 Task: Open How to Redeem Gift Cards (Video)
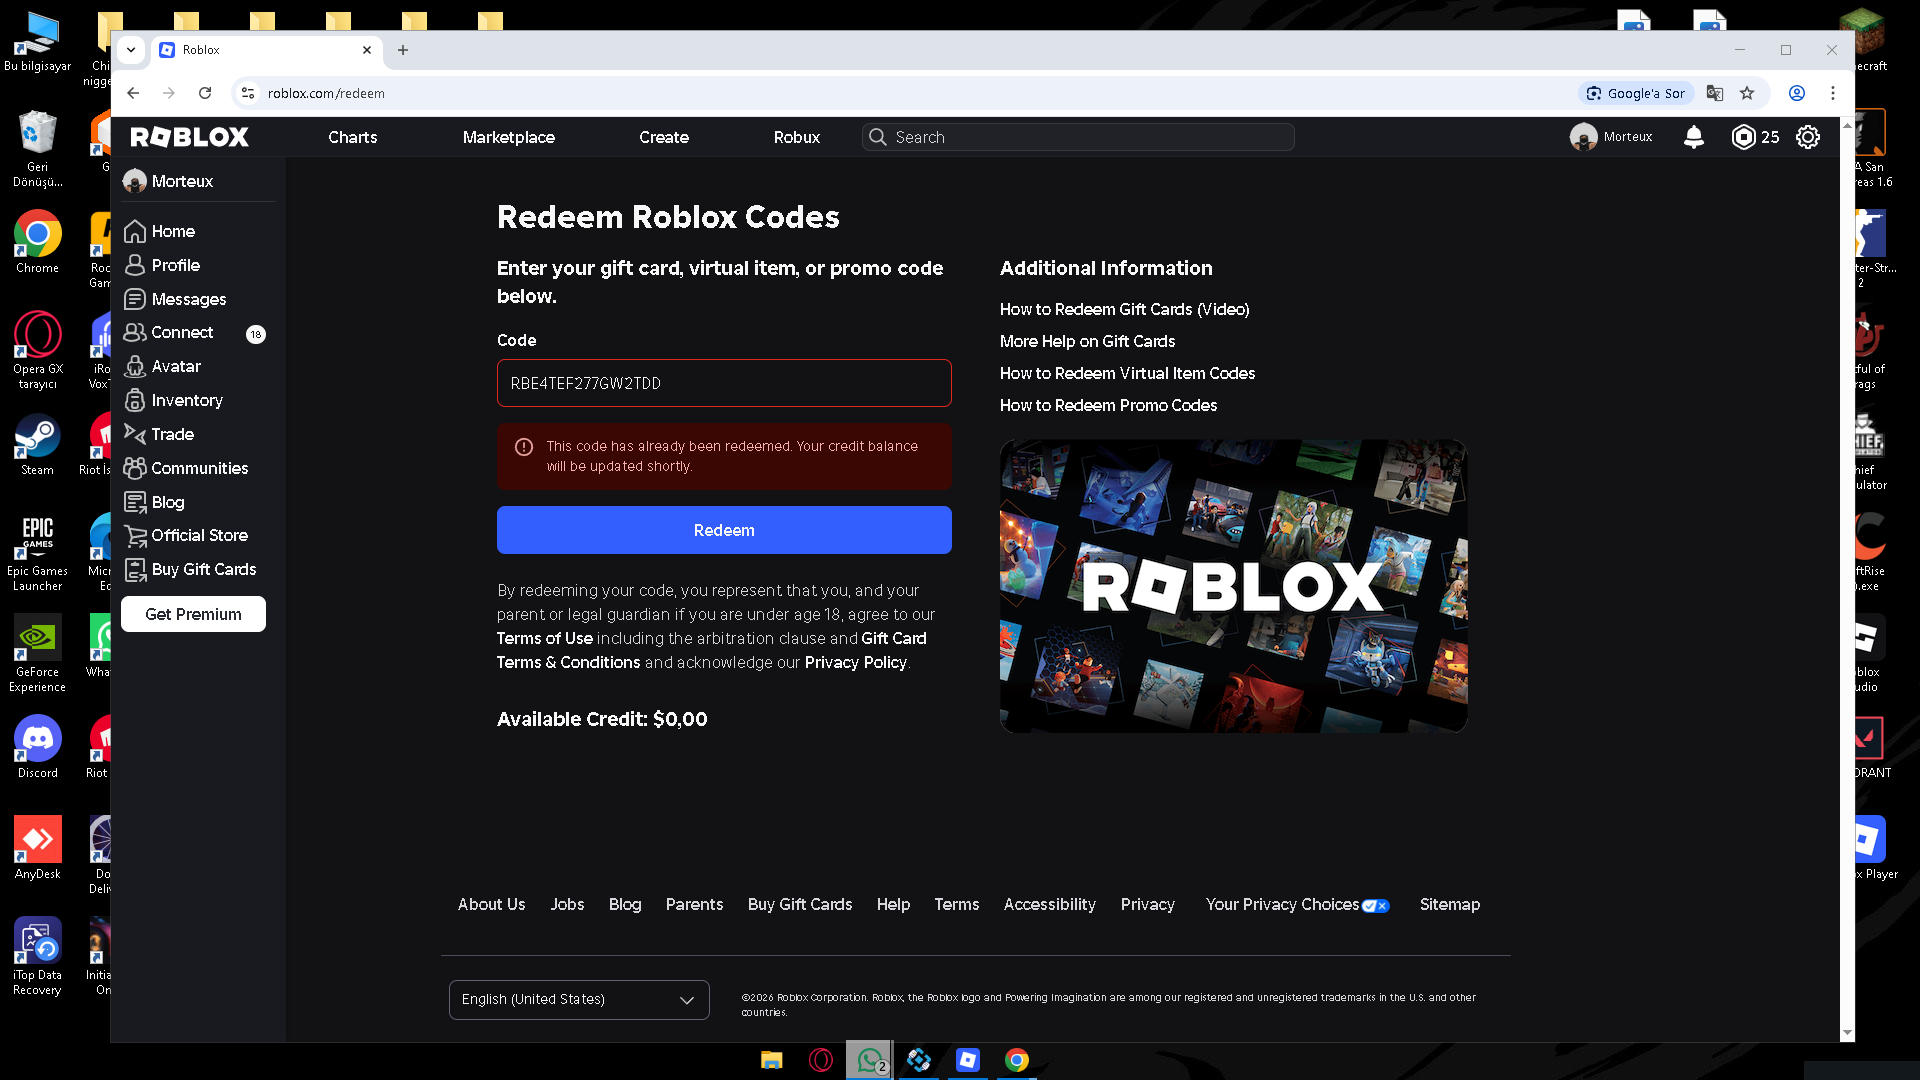(1125, 310)
